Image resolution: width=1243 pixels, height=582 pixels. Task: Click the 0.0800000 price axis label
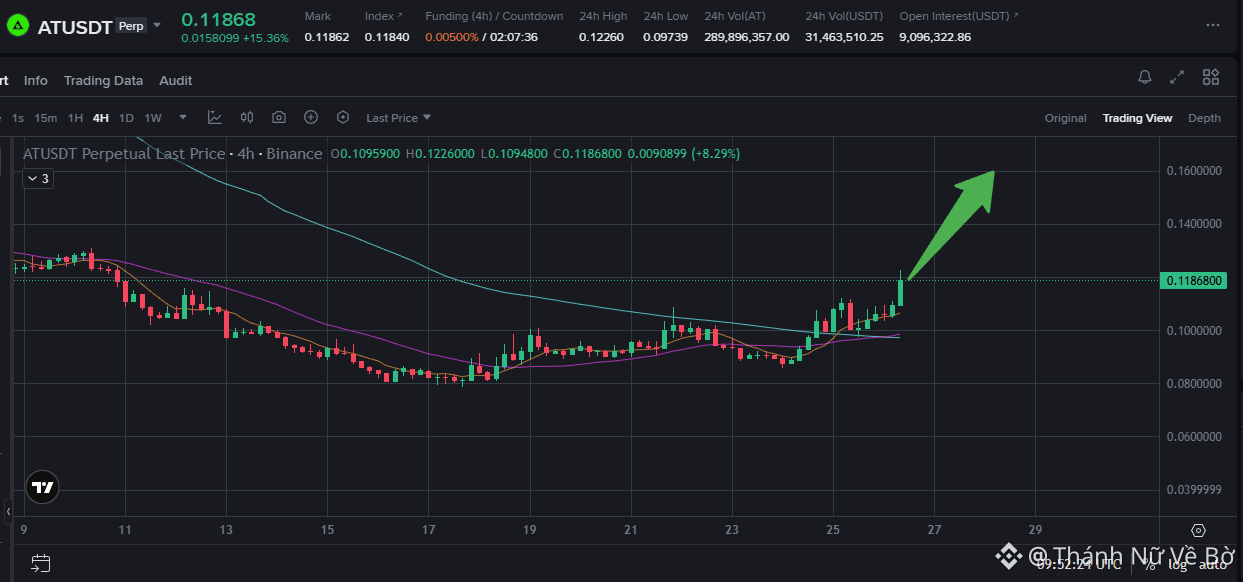[1194, 384]
